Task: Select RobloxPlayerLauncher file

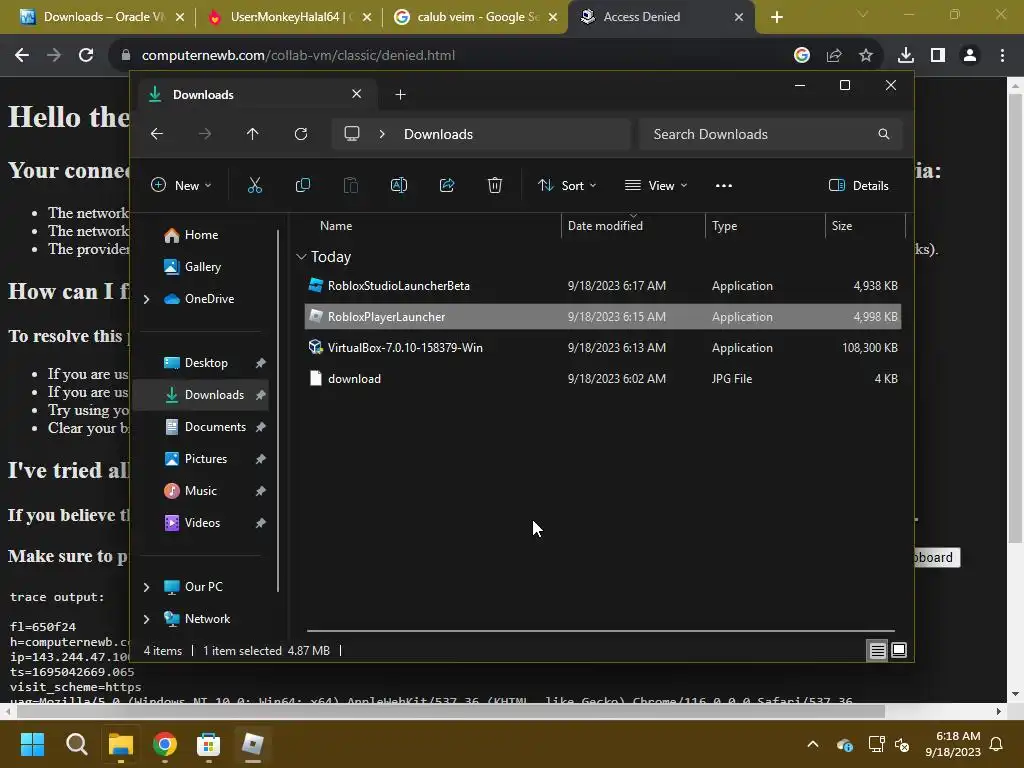Action: 603,317
